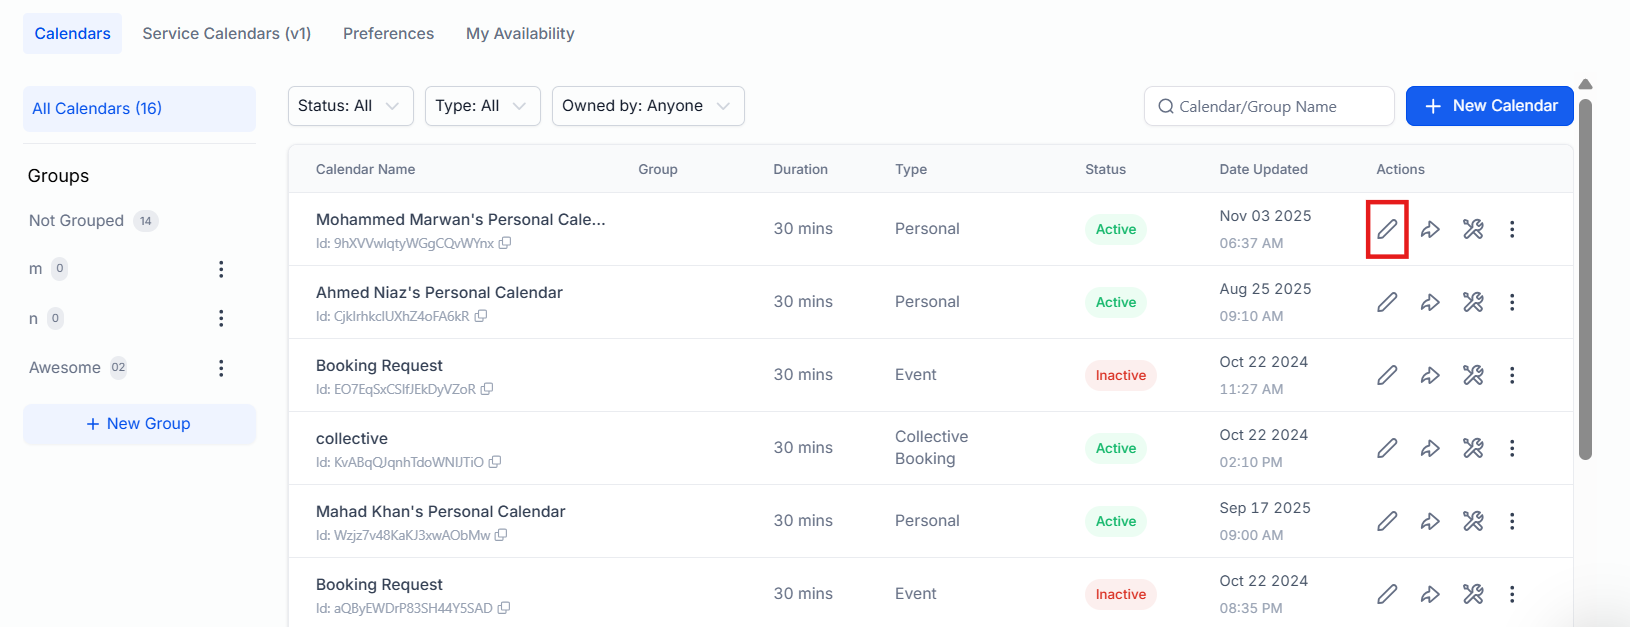The width and height of the screenshot is (1630, 627).
Task: Copy ID of Mohammed Marwan's calendar
Action: (x=505, y=243)
